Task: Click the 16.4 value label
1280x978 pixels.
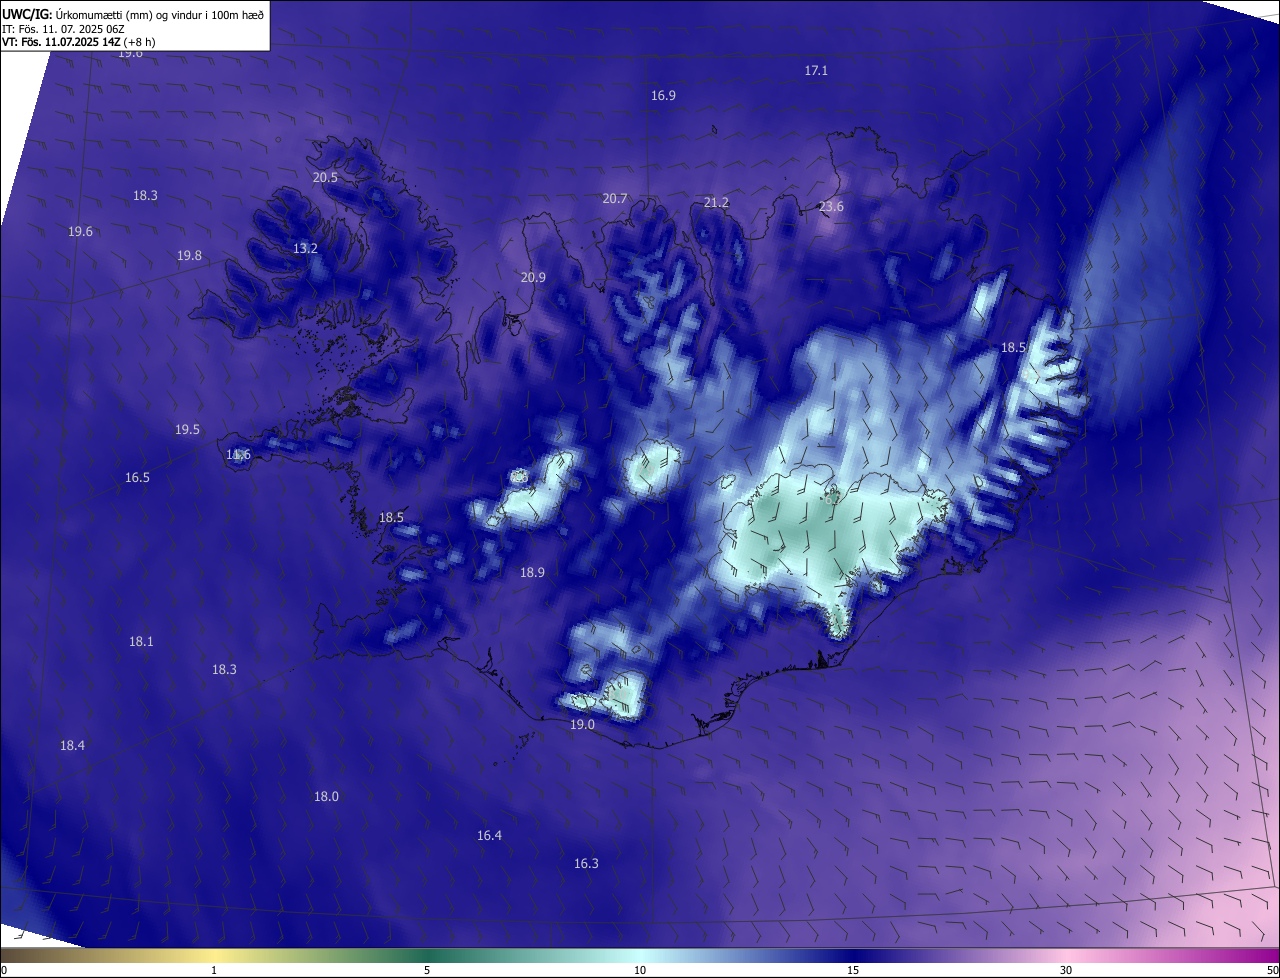Action: pyautogui.click(x=489, y=836)
